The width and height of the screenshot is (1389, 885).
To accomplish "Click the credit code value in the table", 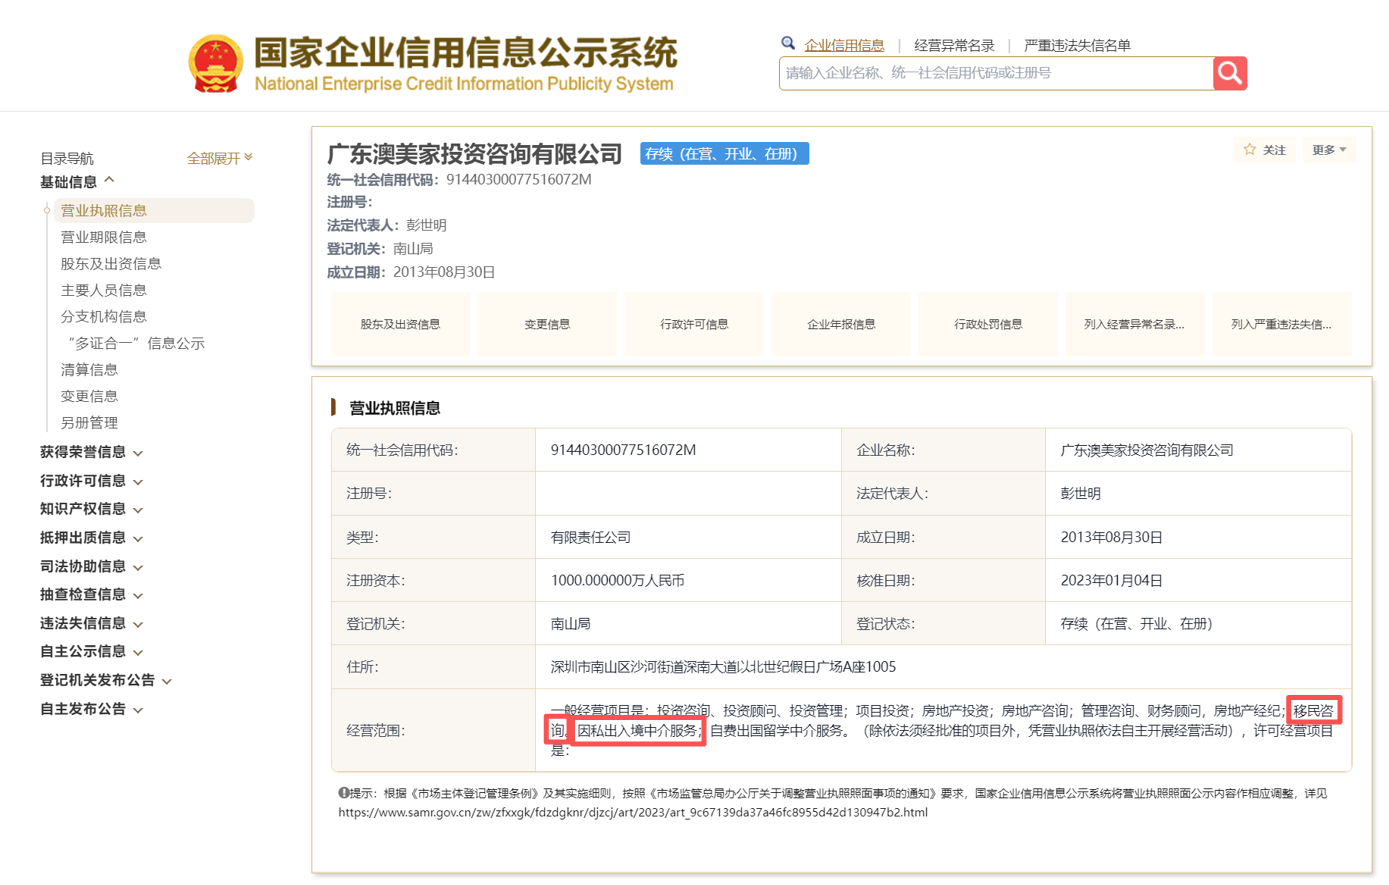I will click(623, 450).
